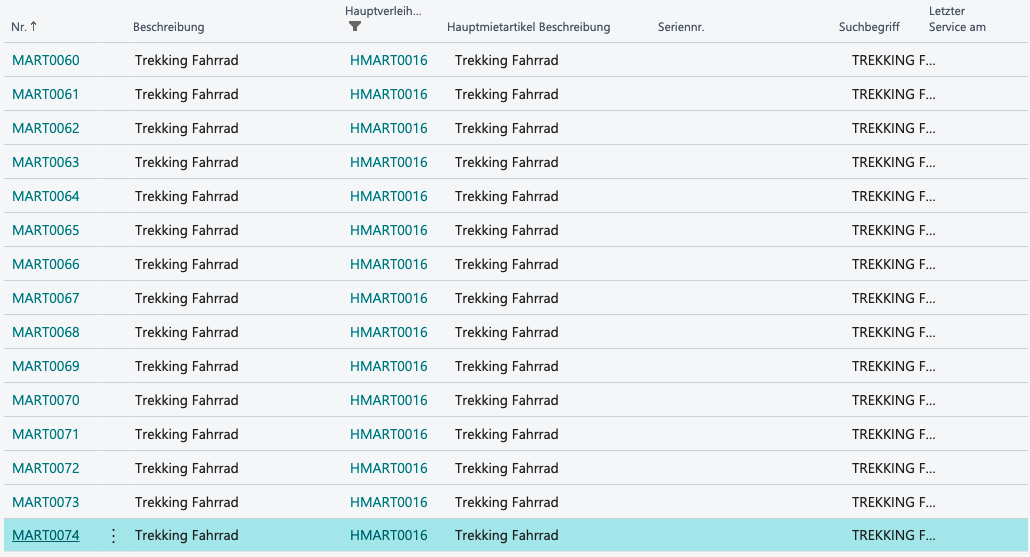Open record MART0072
1030x557 pixels.
(x=45, y=468)
